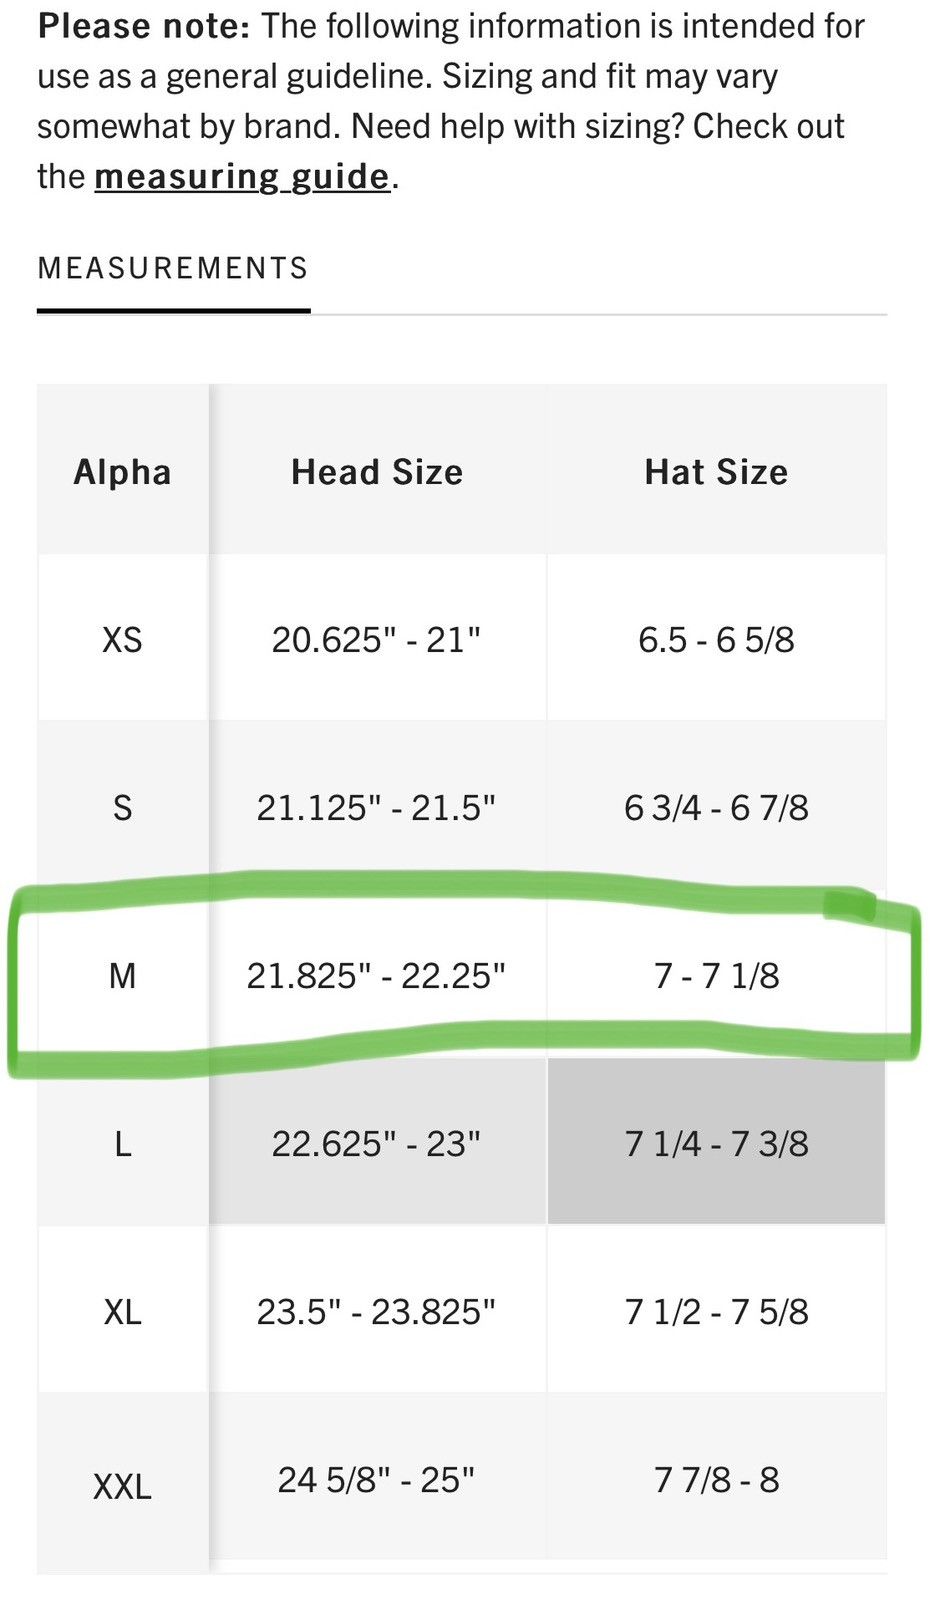Open the measuring guide link
The image size is (930, 1600).
242,177
